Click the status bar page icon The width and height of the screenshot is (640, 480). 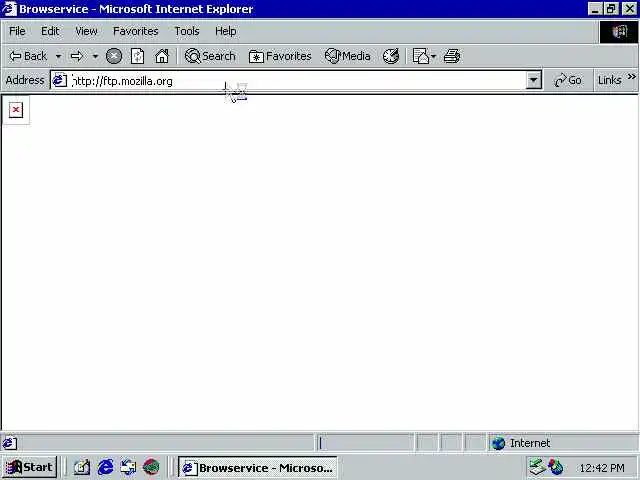coord(9,443)
